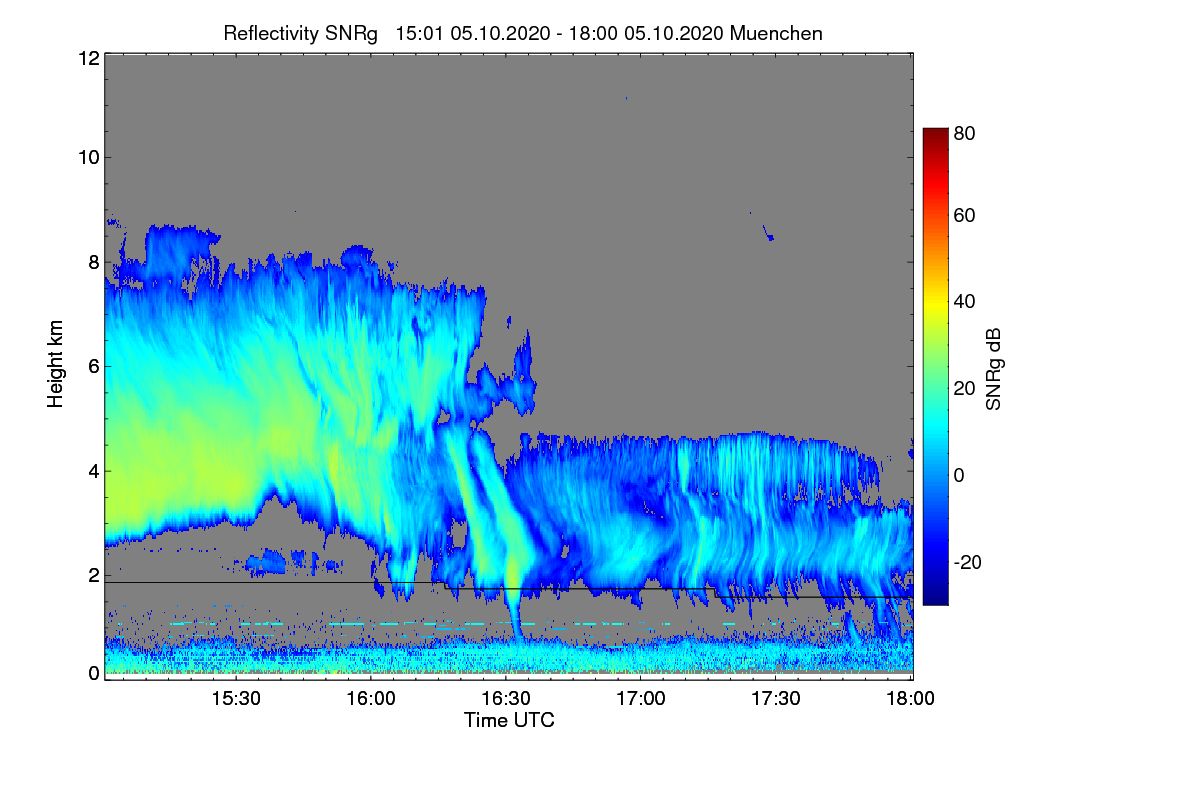Click the height tick label 12
The width and height of the screenshot is (1200, 800).
[88, 58]
